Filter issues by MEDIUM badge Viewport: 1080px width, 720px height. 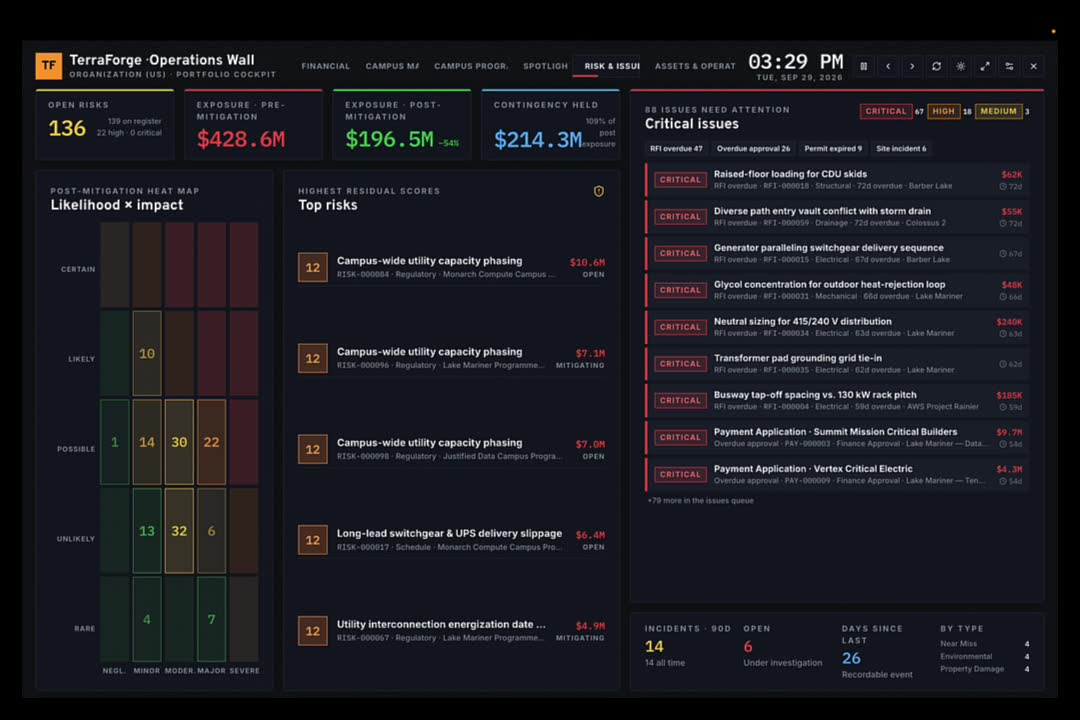998,111
